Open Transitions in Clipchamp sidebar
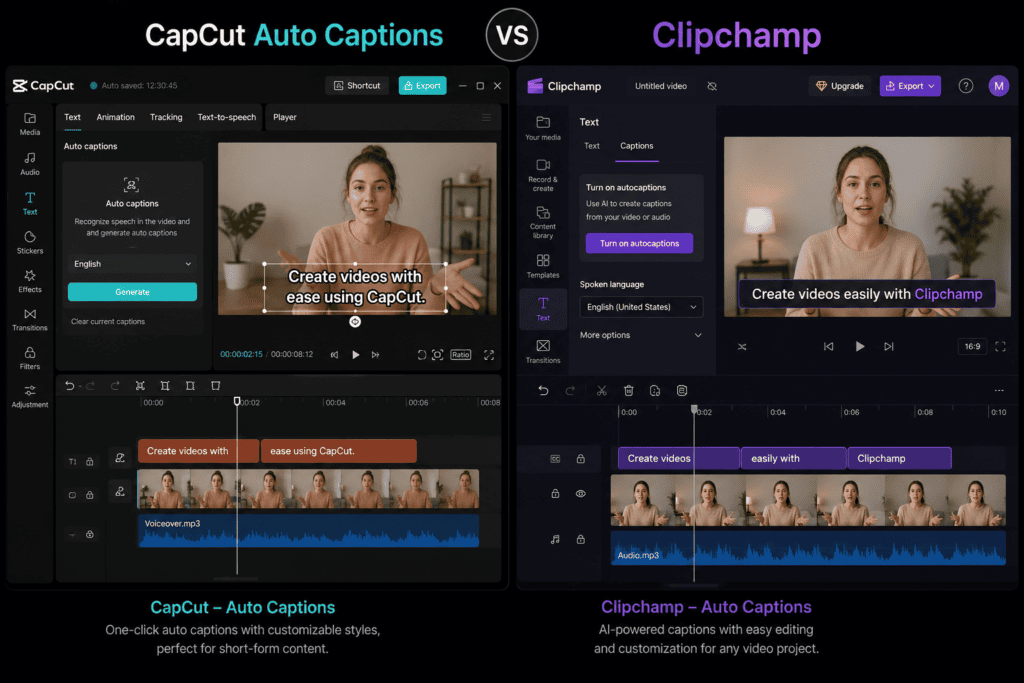Screen dimensions: 1024x683 [x=543, y=351]
